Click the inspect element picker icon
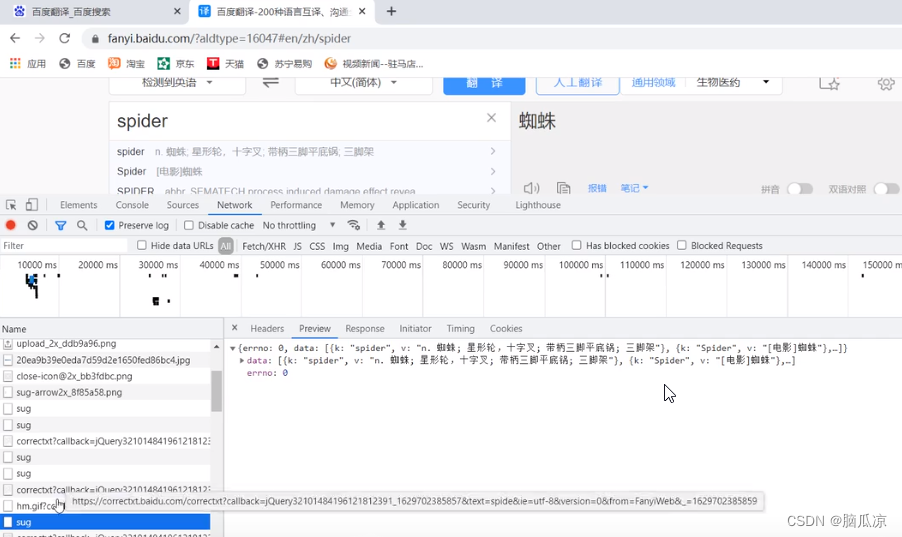Viewport: 902px width, 537px height. 11,205
